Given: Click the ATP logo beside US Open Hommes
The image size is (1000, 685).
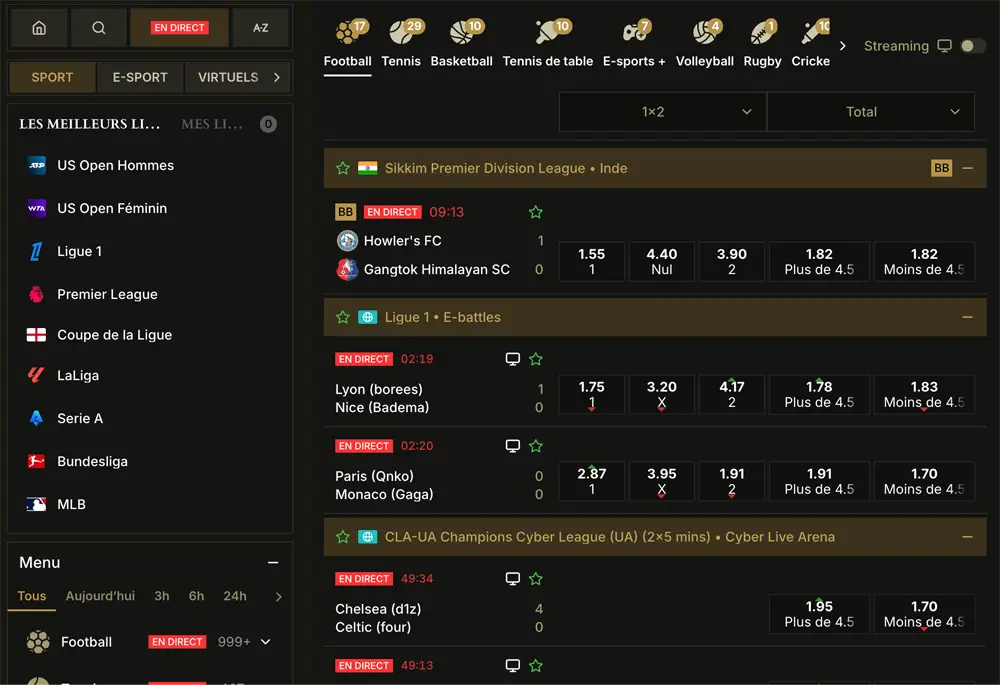Looking at the screenshot, I should (x=37, y=165).
